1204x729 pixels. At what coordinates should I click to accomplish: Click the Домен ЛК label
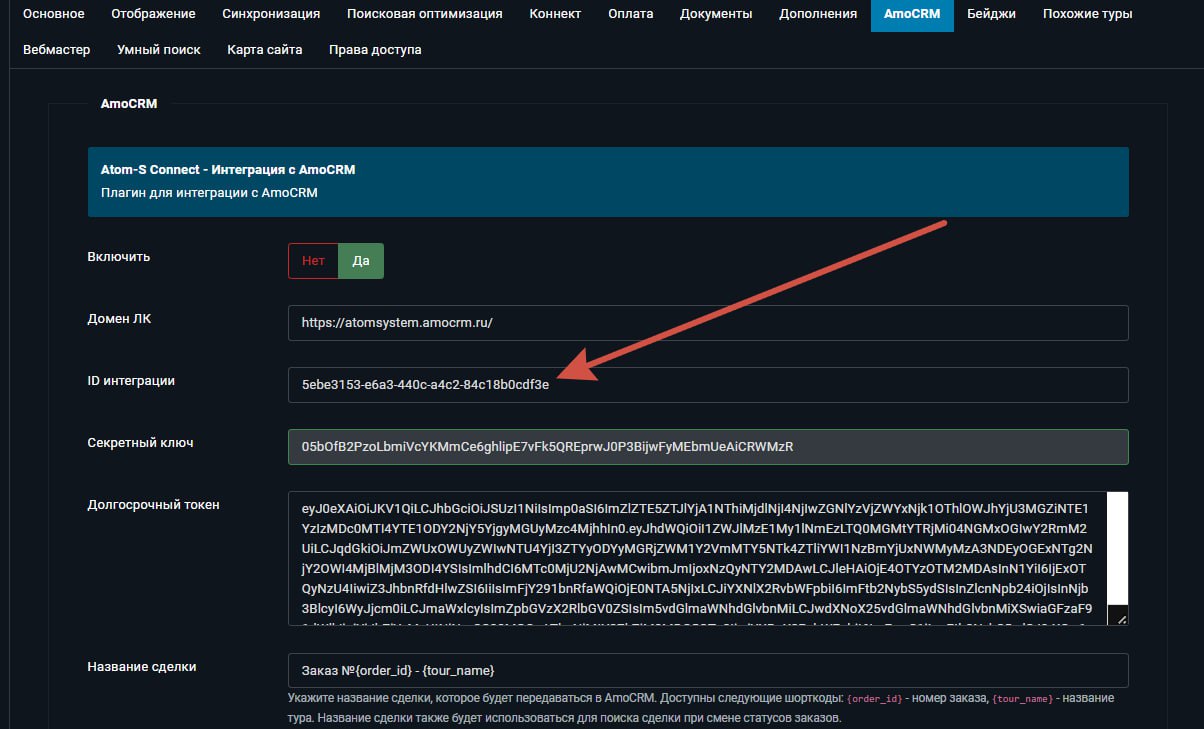click(x=119, y=319)
